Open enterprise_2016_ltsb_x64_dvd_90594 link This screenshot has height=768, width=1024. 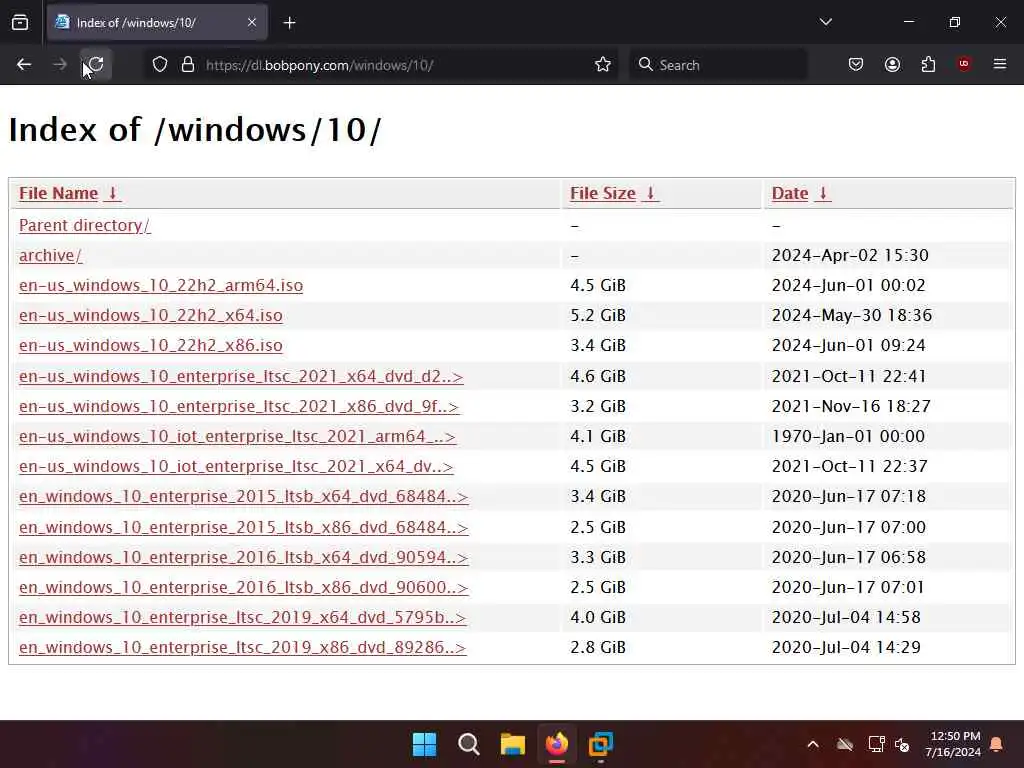(x=244, y=557)
